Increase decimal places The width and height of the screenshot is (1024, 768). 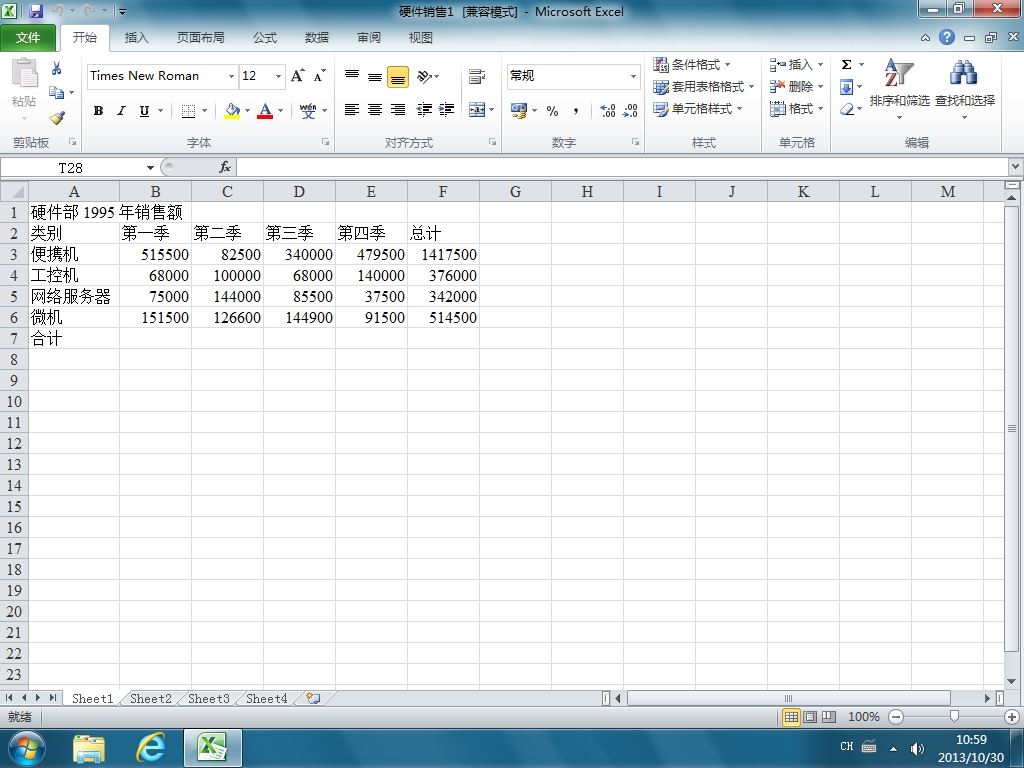click(x=607, y=111)
